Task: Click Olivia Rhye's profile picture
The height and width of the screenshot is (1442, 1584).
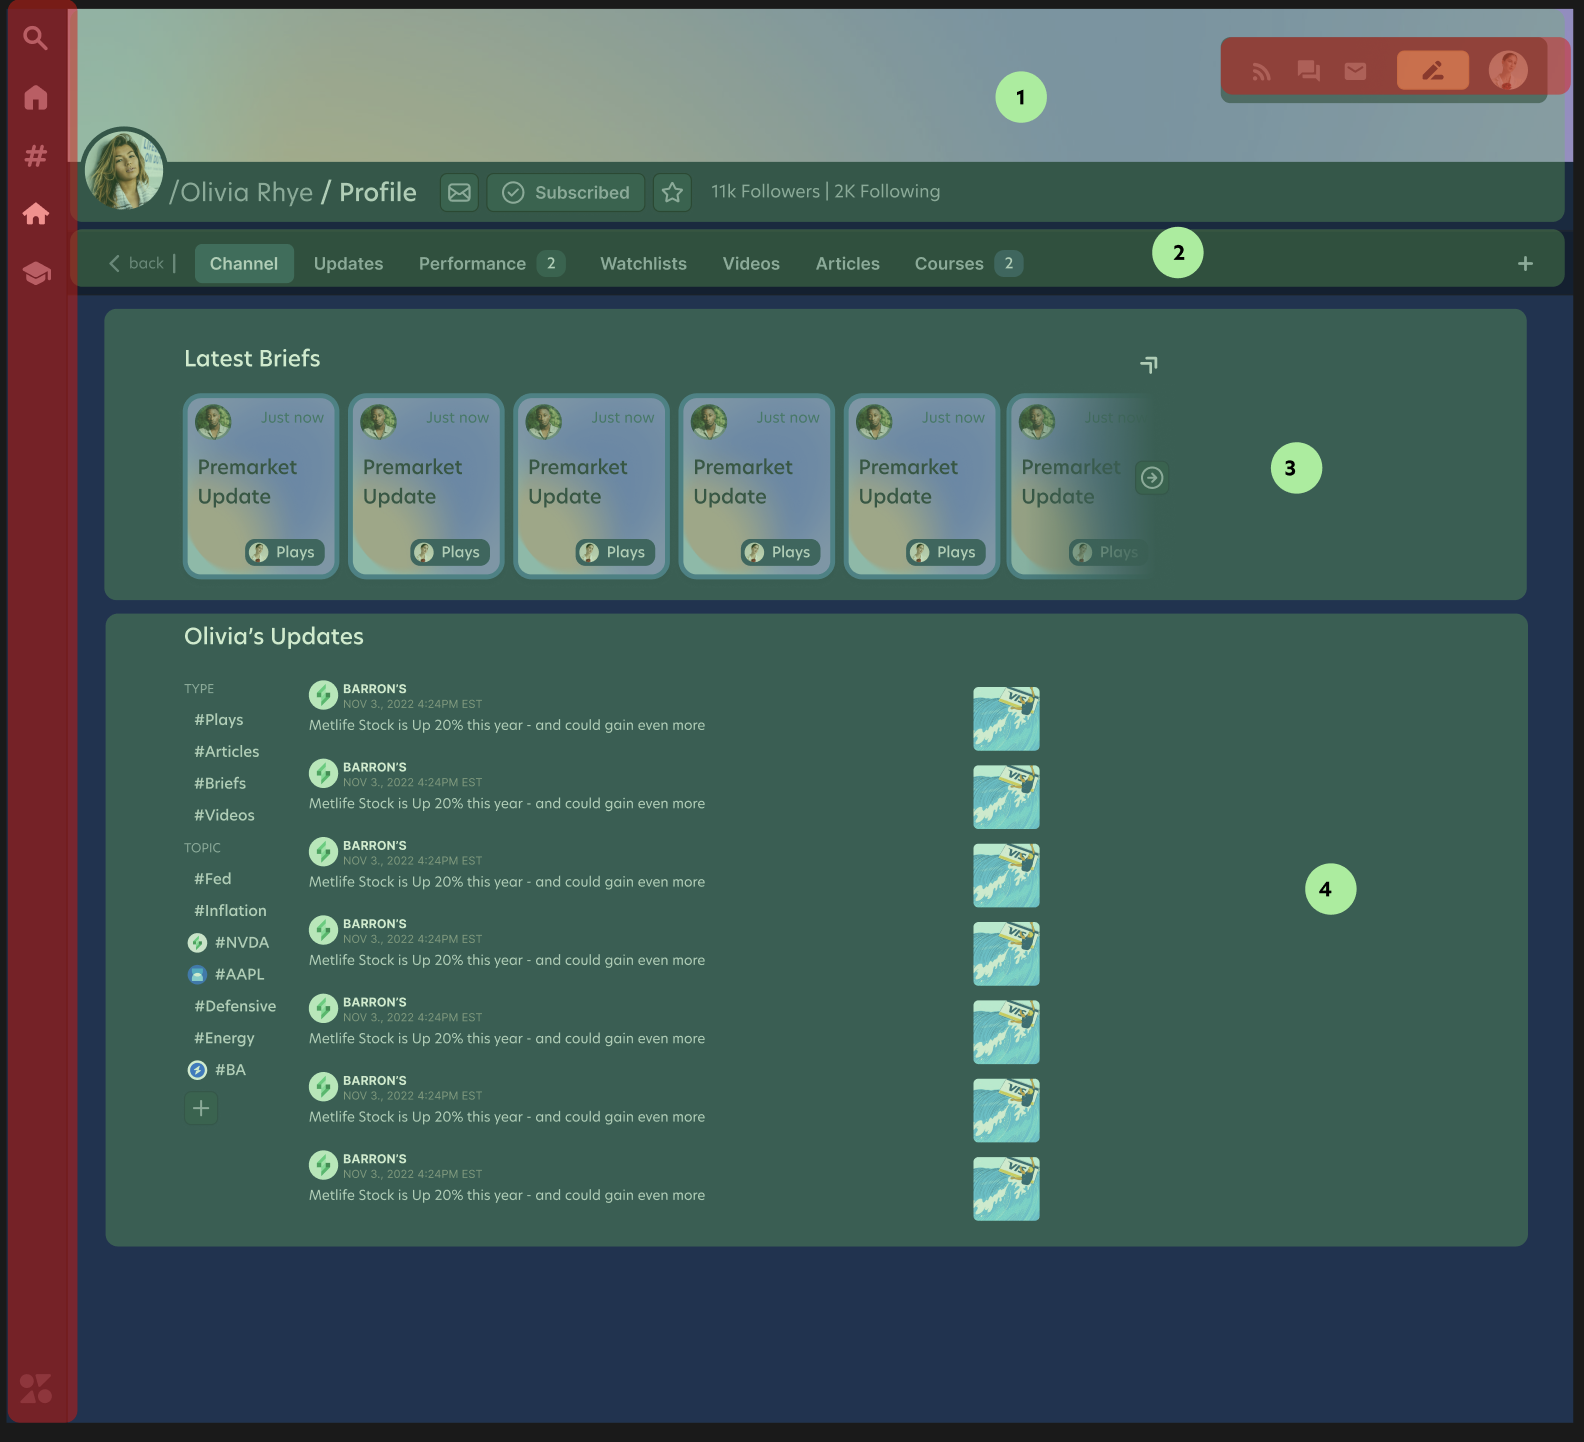Action: [x=124, y=169]
